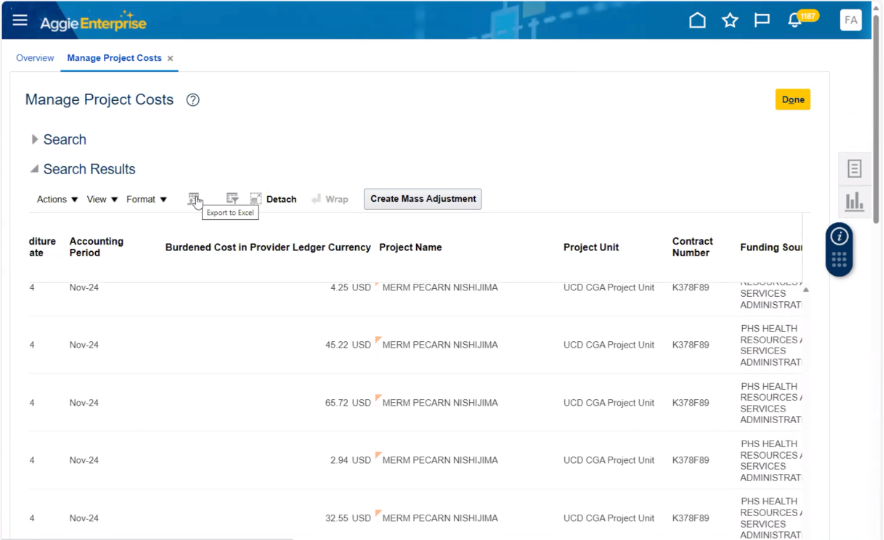
Task: Click the Export to Excel icon
Action: point(194,199)
